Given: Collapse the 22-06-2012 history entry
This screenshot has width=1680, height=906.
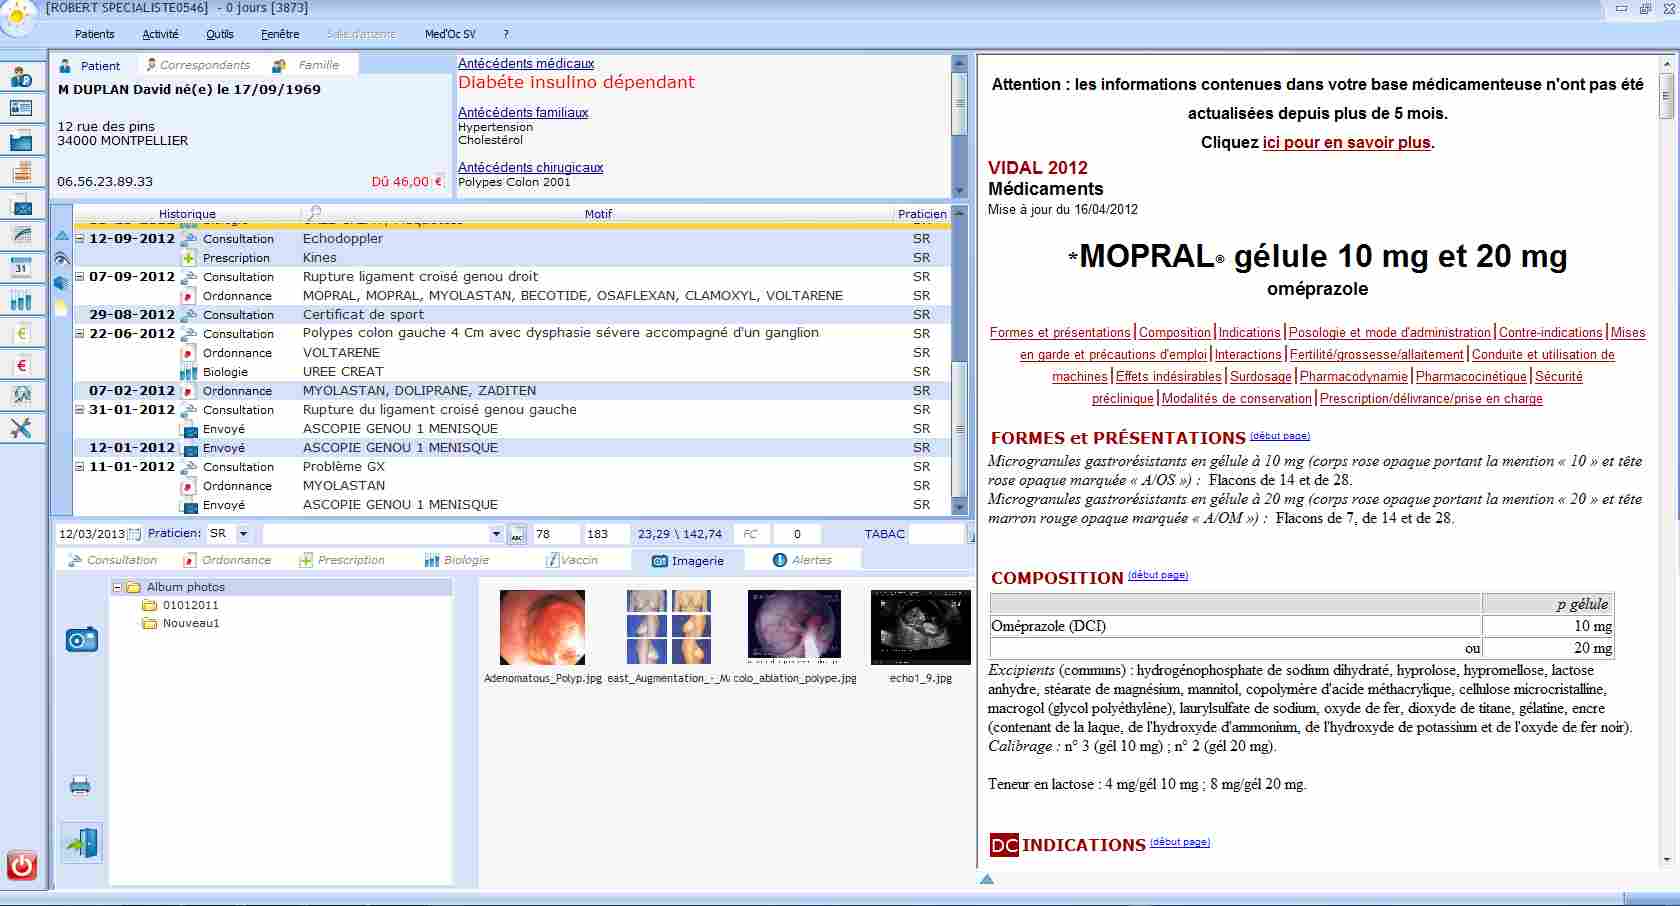Looking at the screenshot, I should (80, 334).
